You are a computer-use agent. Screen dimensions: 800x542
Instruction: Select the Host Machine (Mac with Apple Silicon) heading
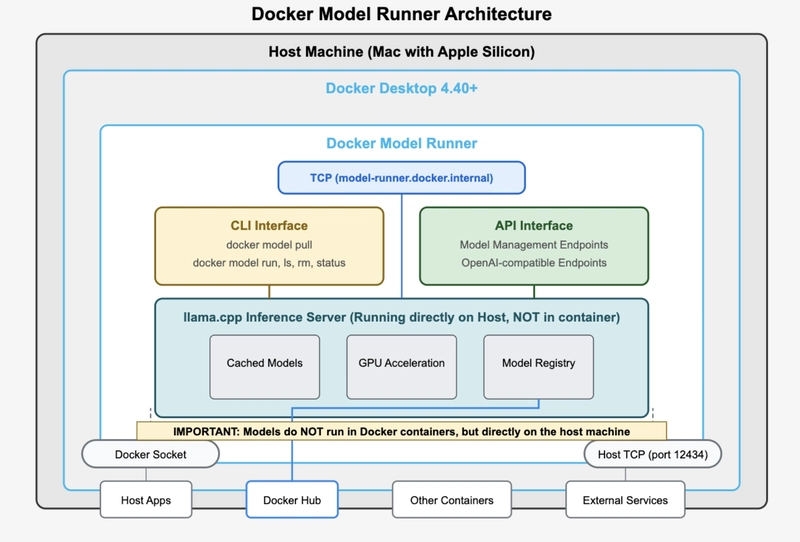click(402, 52)
